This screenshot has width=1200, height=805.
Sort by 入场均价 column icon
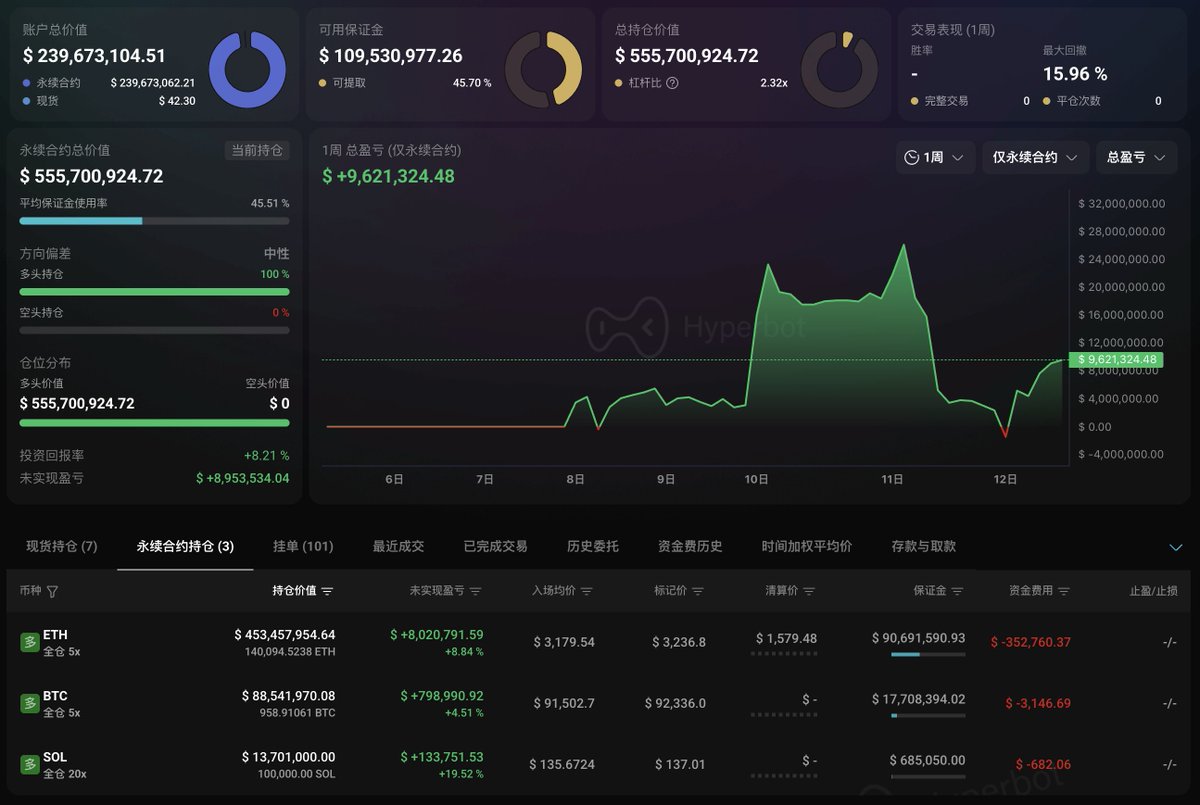(586, 591)
